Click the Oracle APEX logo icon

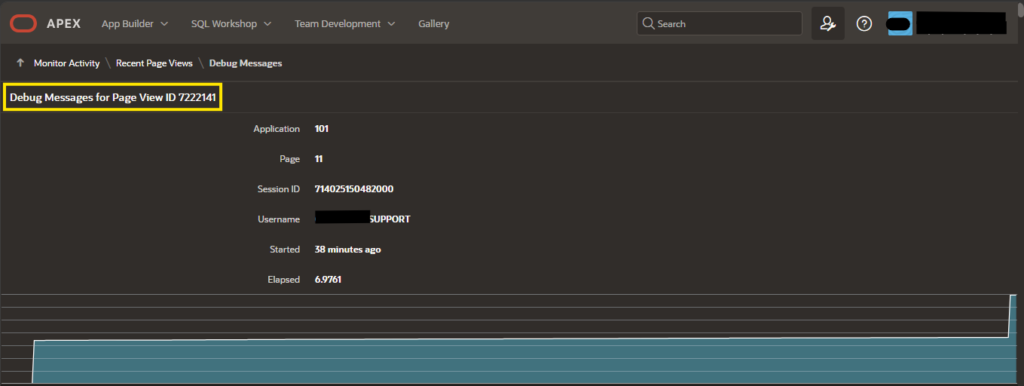click(x=23, y=24)
